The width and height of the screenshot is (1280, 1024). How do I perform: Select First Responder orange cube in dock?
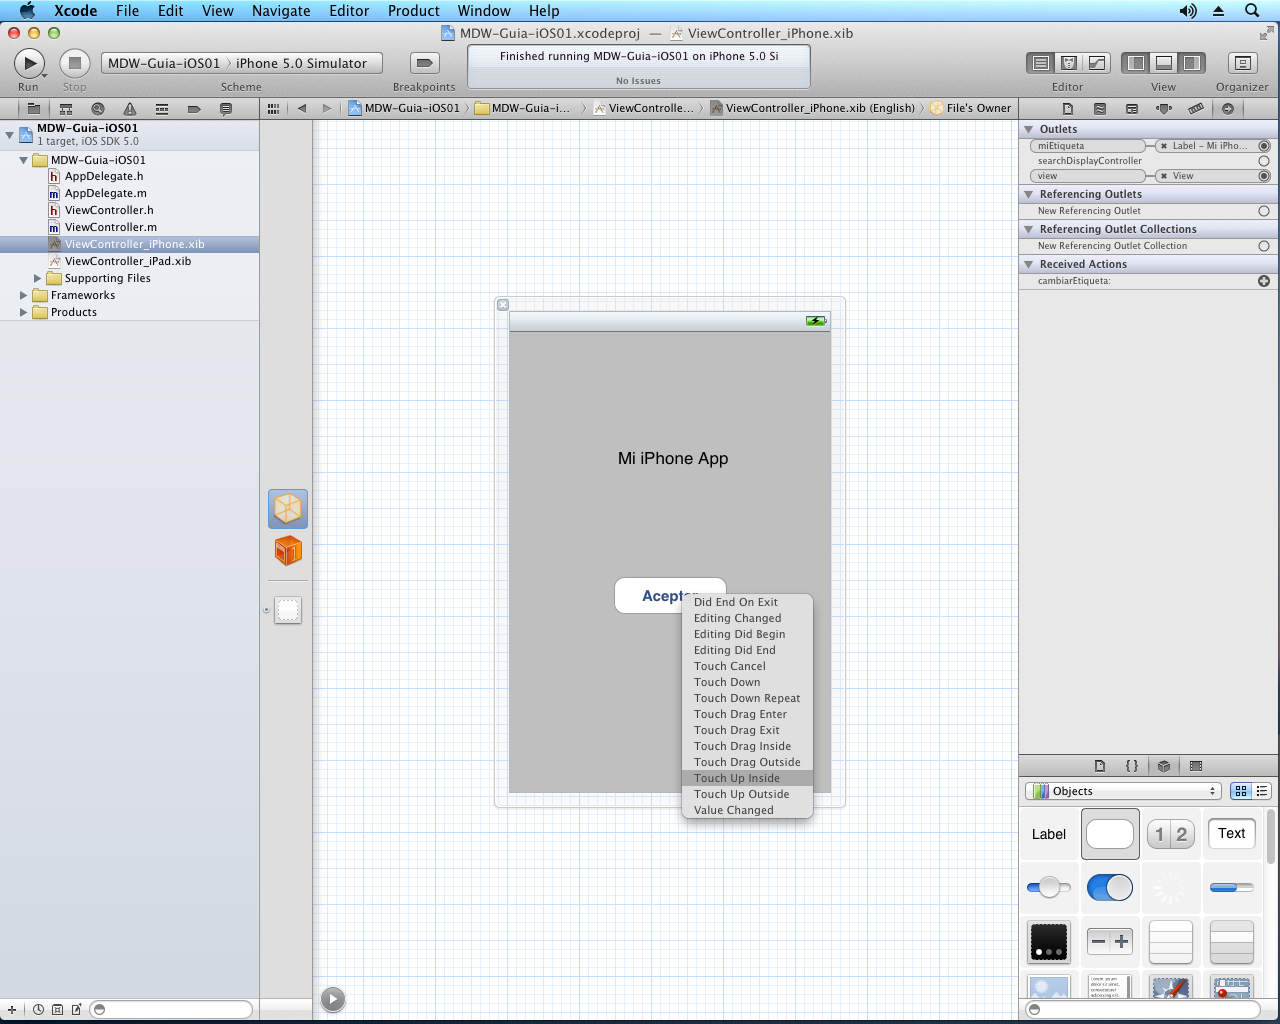[288, 550]
